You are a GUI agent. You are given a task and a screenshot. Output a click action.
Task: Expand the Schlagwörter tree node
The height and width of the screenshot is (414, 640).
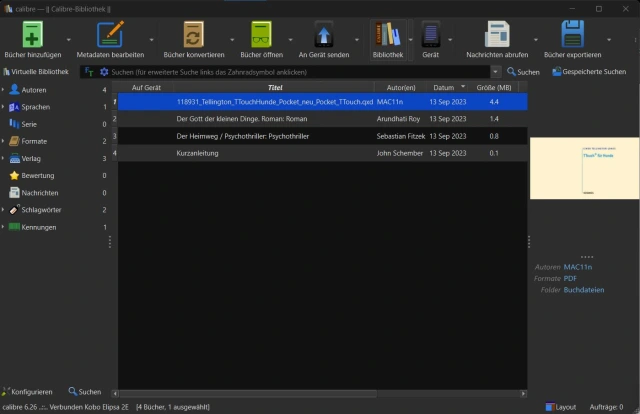(3, 210)
